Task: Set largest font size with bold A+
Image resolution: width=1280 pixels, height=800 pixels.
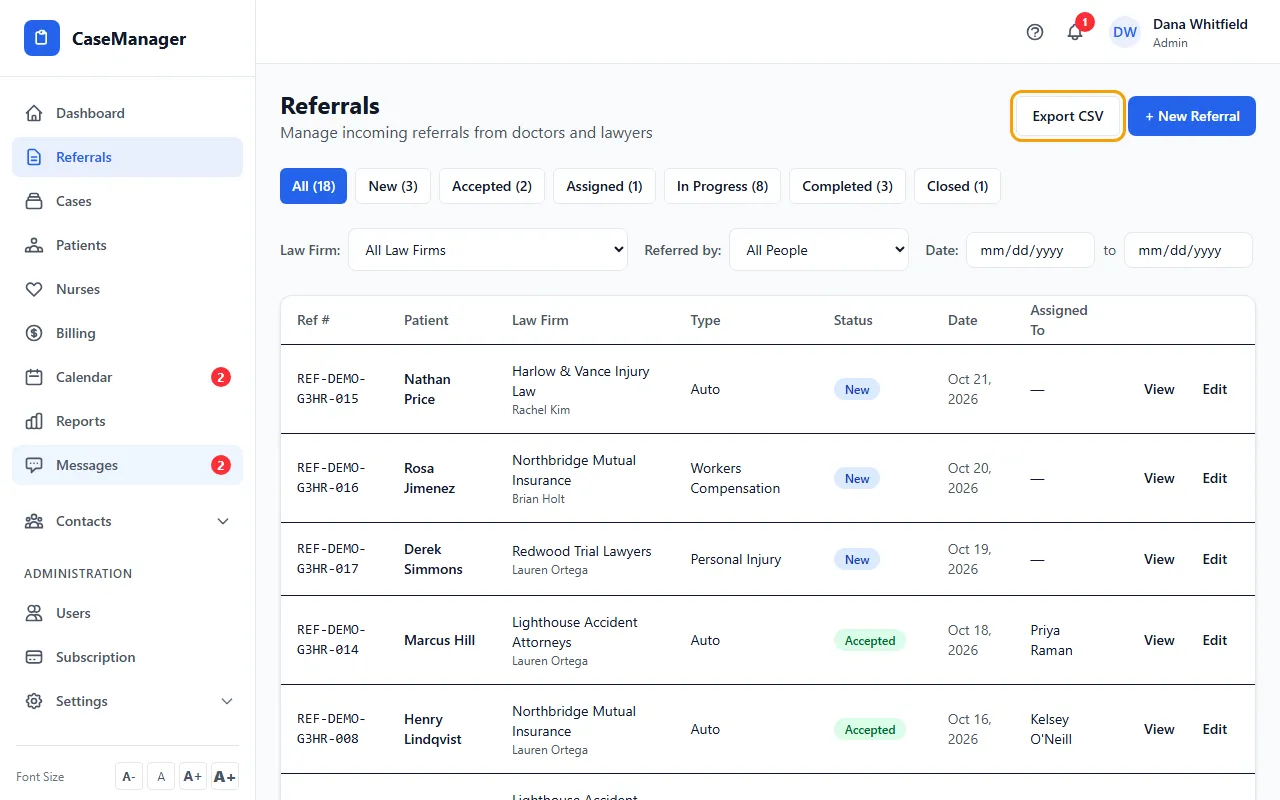Action: [x=225, y=776]
